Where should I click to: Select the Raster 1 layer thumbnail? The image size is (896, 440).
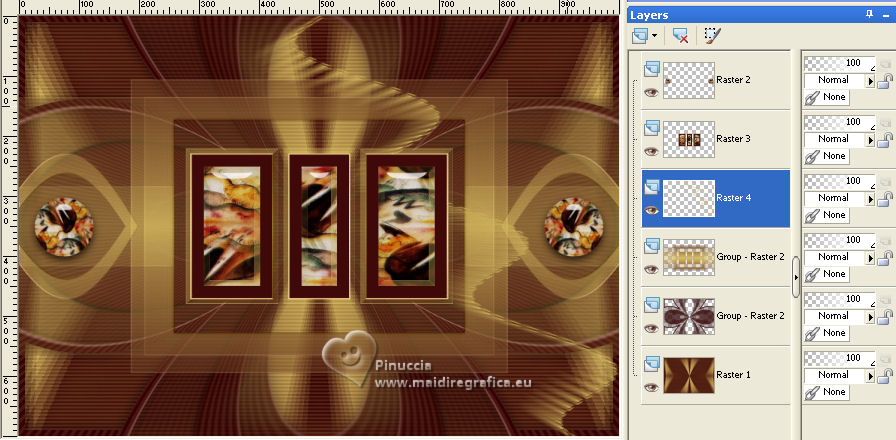[689, 375]
